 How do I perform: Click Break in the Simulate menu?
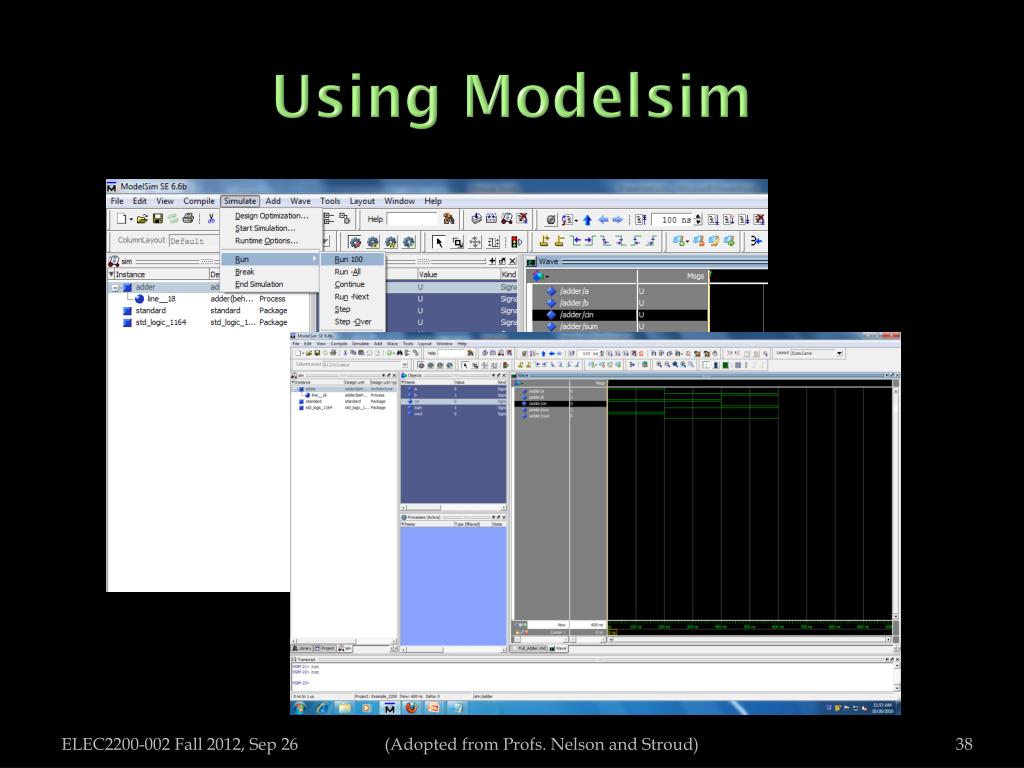click(245, 272)
